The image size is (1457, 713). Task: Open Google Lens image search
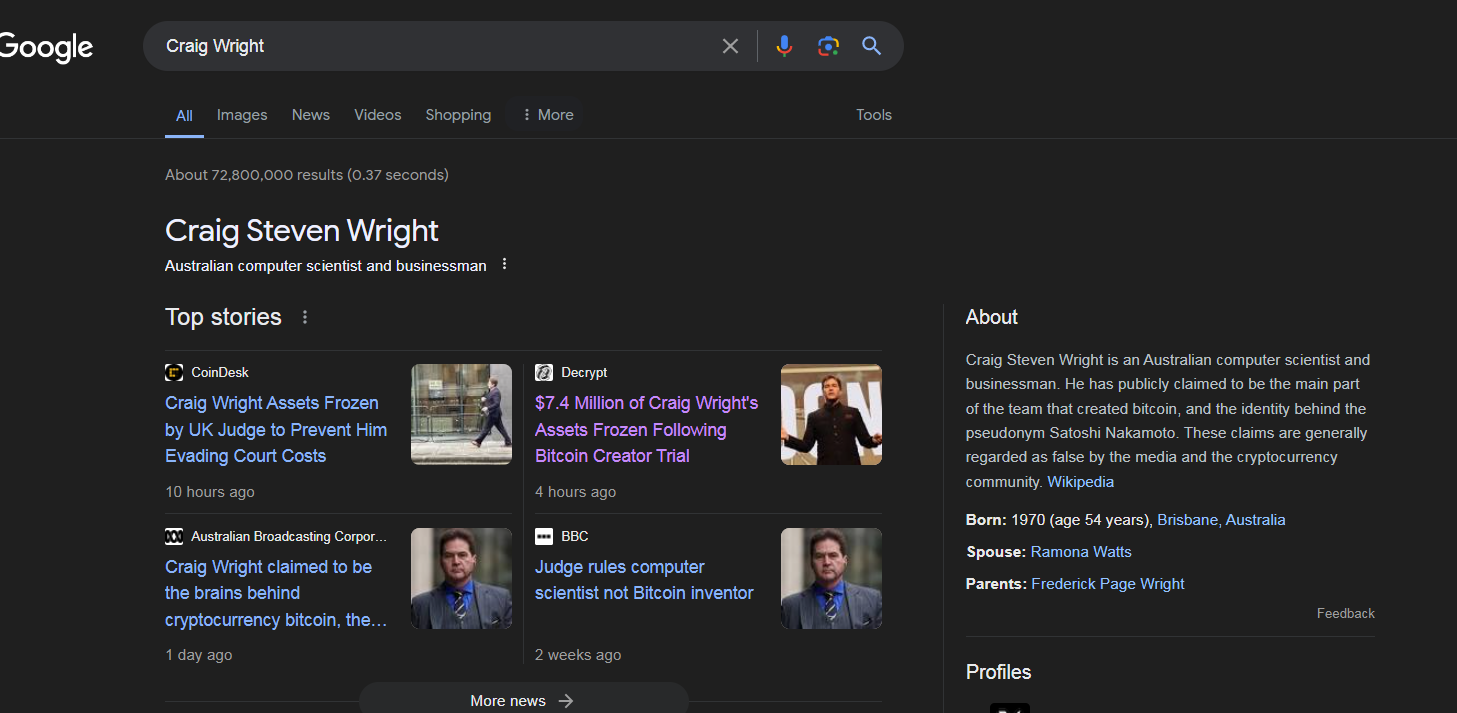click(828, 46)
